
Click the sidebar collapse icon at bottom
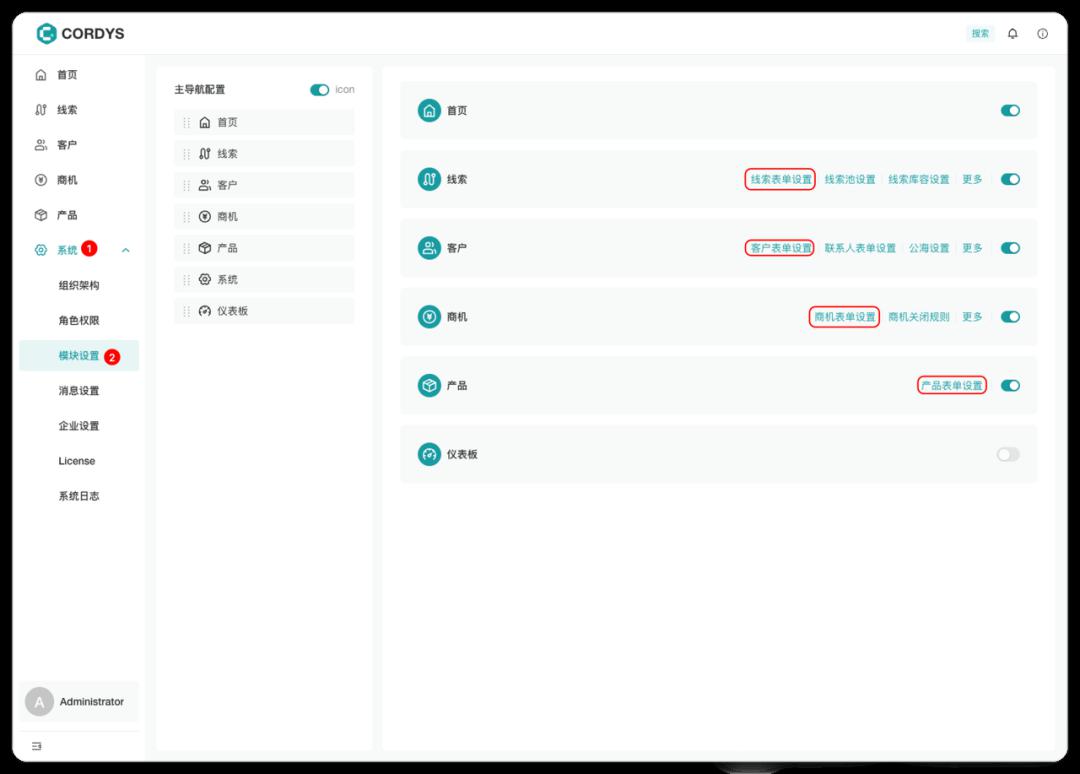[x=37, y=746]
